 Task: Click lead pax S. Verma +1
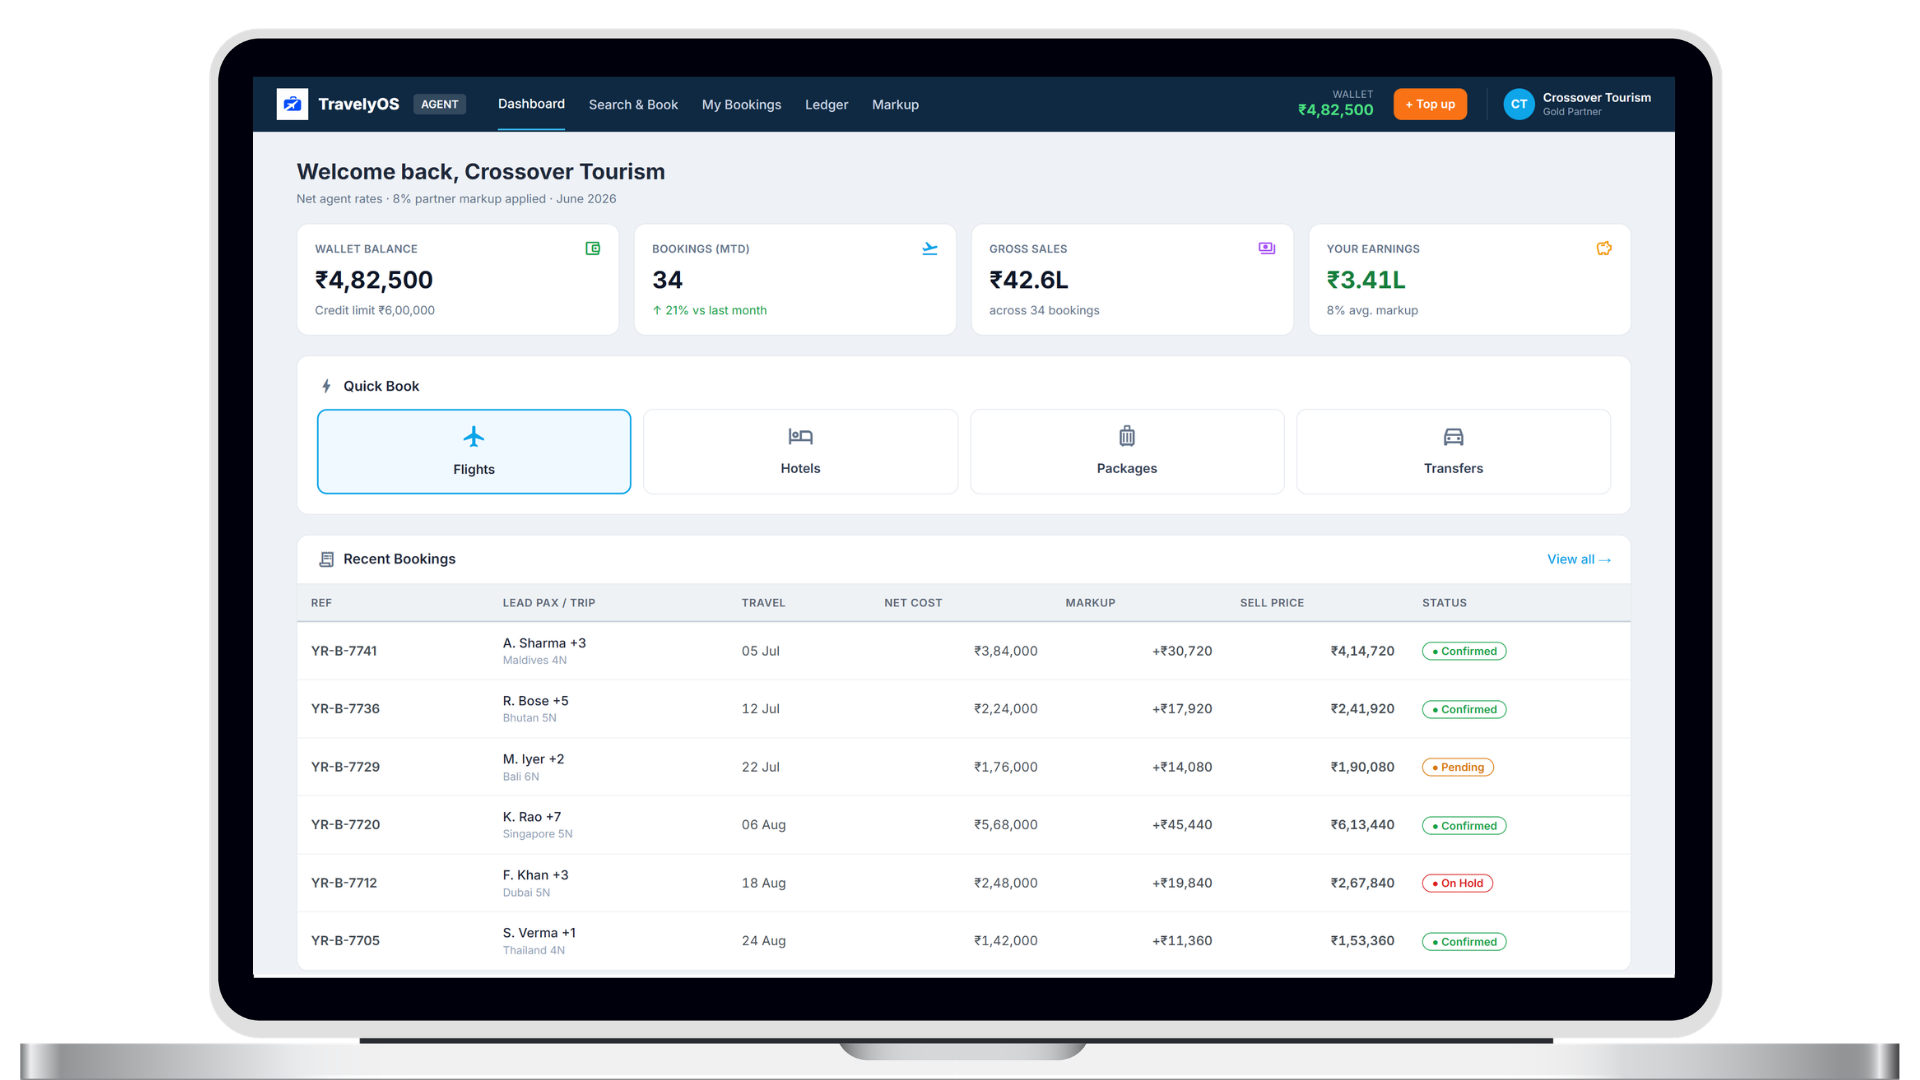tap(539, 933)
